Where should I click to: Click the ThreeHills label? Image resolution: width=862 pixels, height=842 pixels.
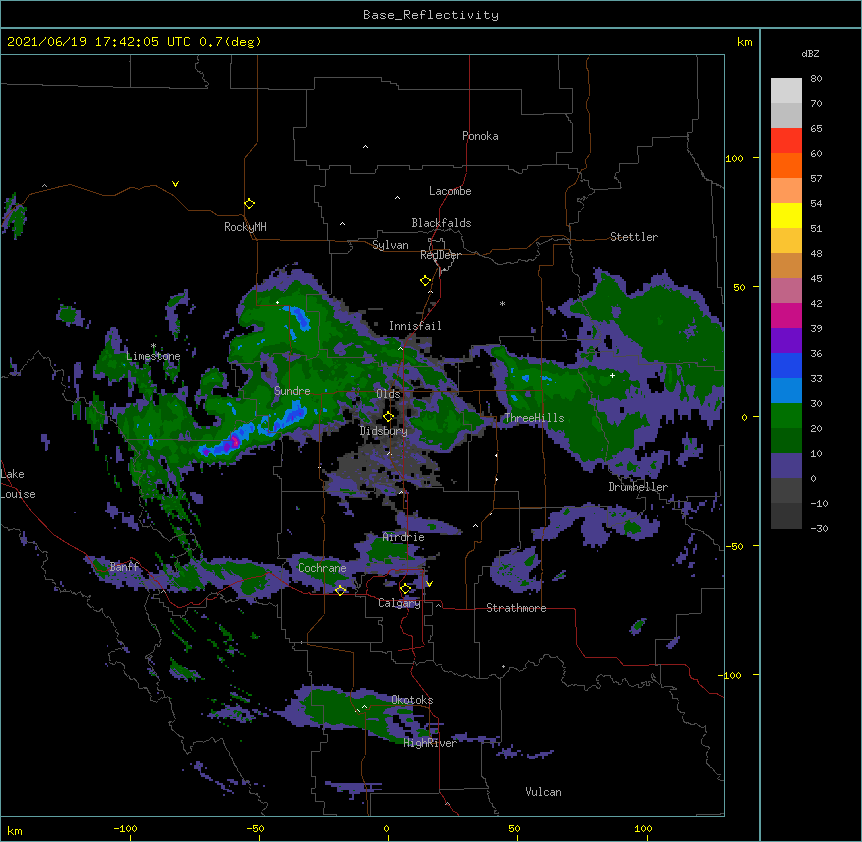coord(534,418)
